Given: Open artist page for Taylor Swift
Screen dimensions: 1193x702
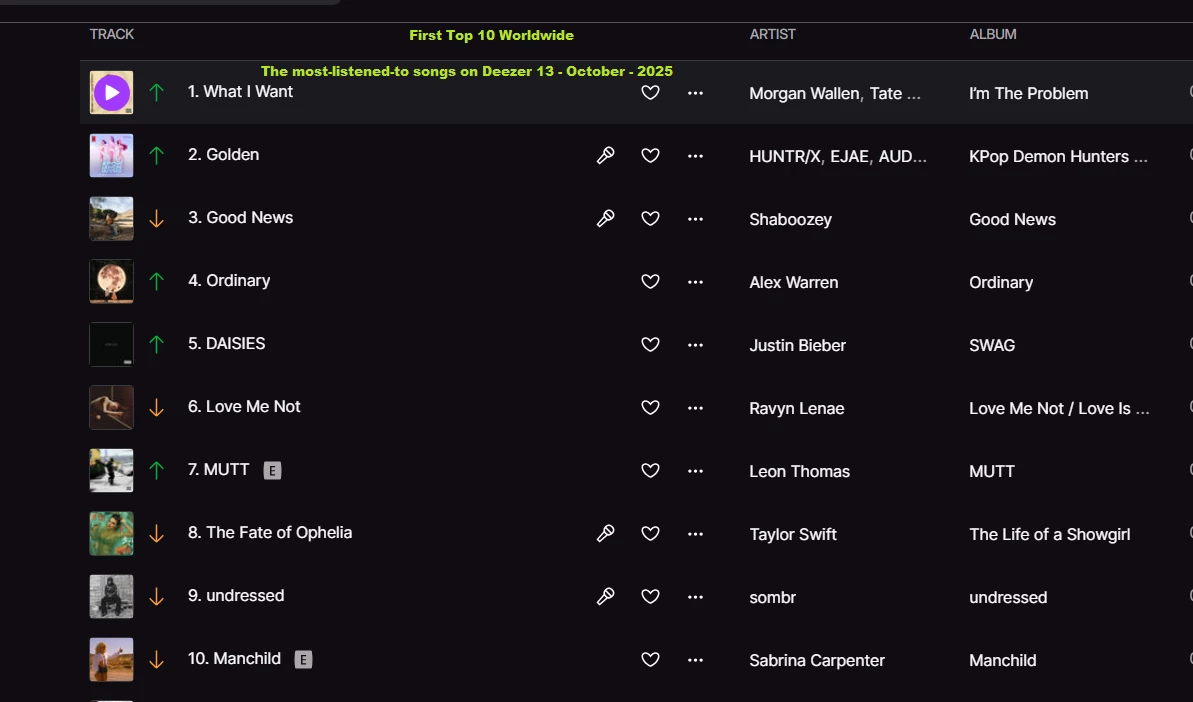Looking at the screenshot, I should (793, 535).
